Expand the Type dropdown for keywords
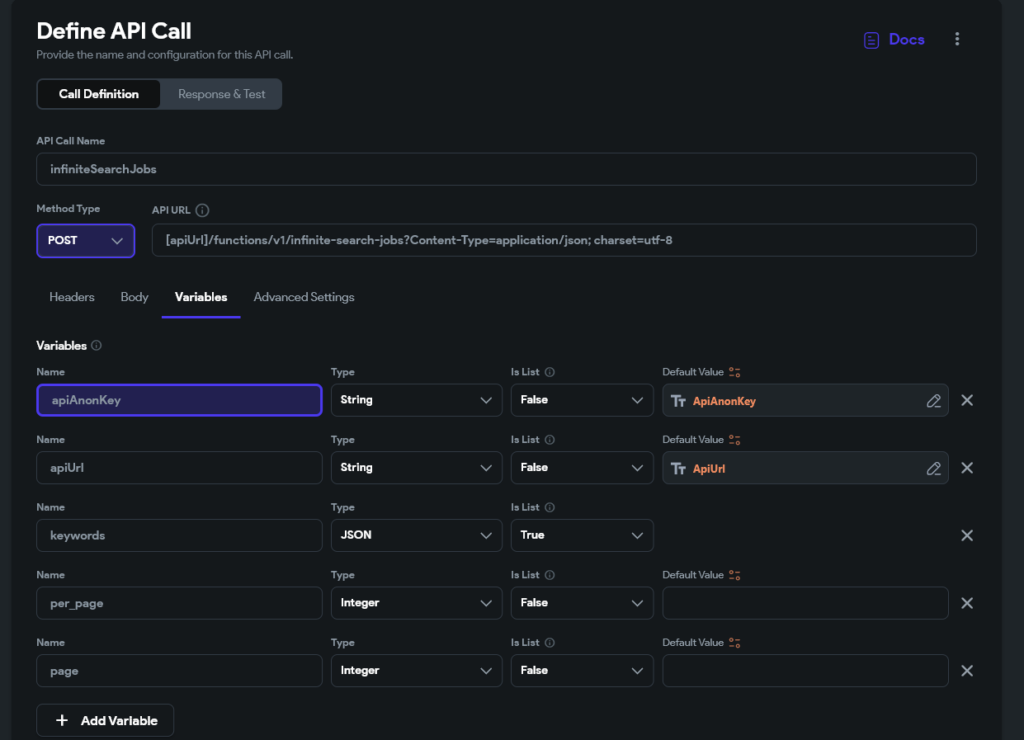1024x740 pixels. (416, 535)
